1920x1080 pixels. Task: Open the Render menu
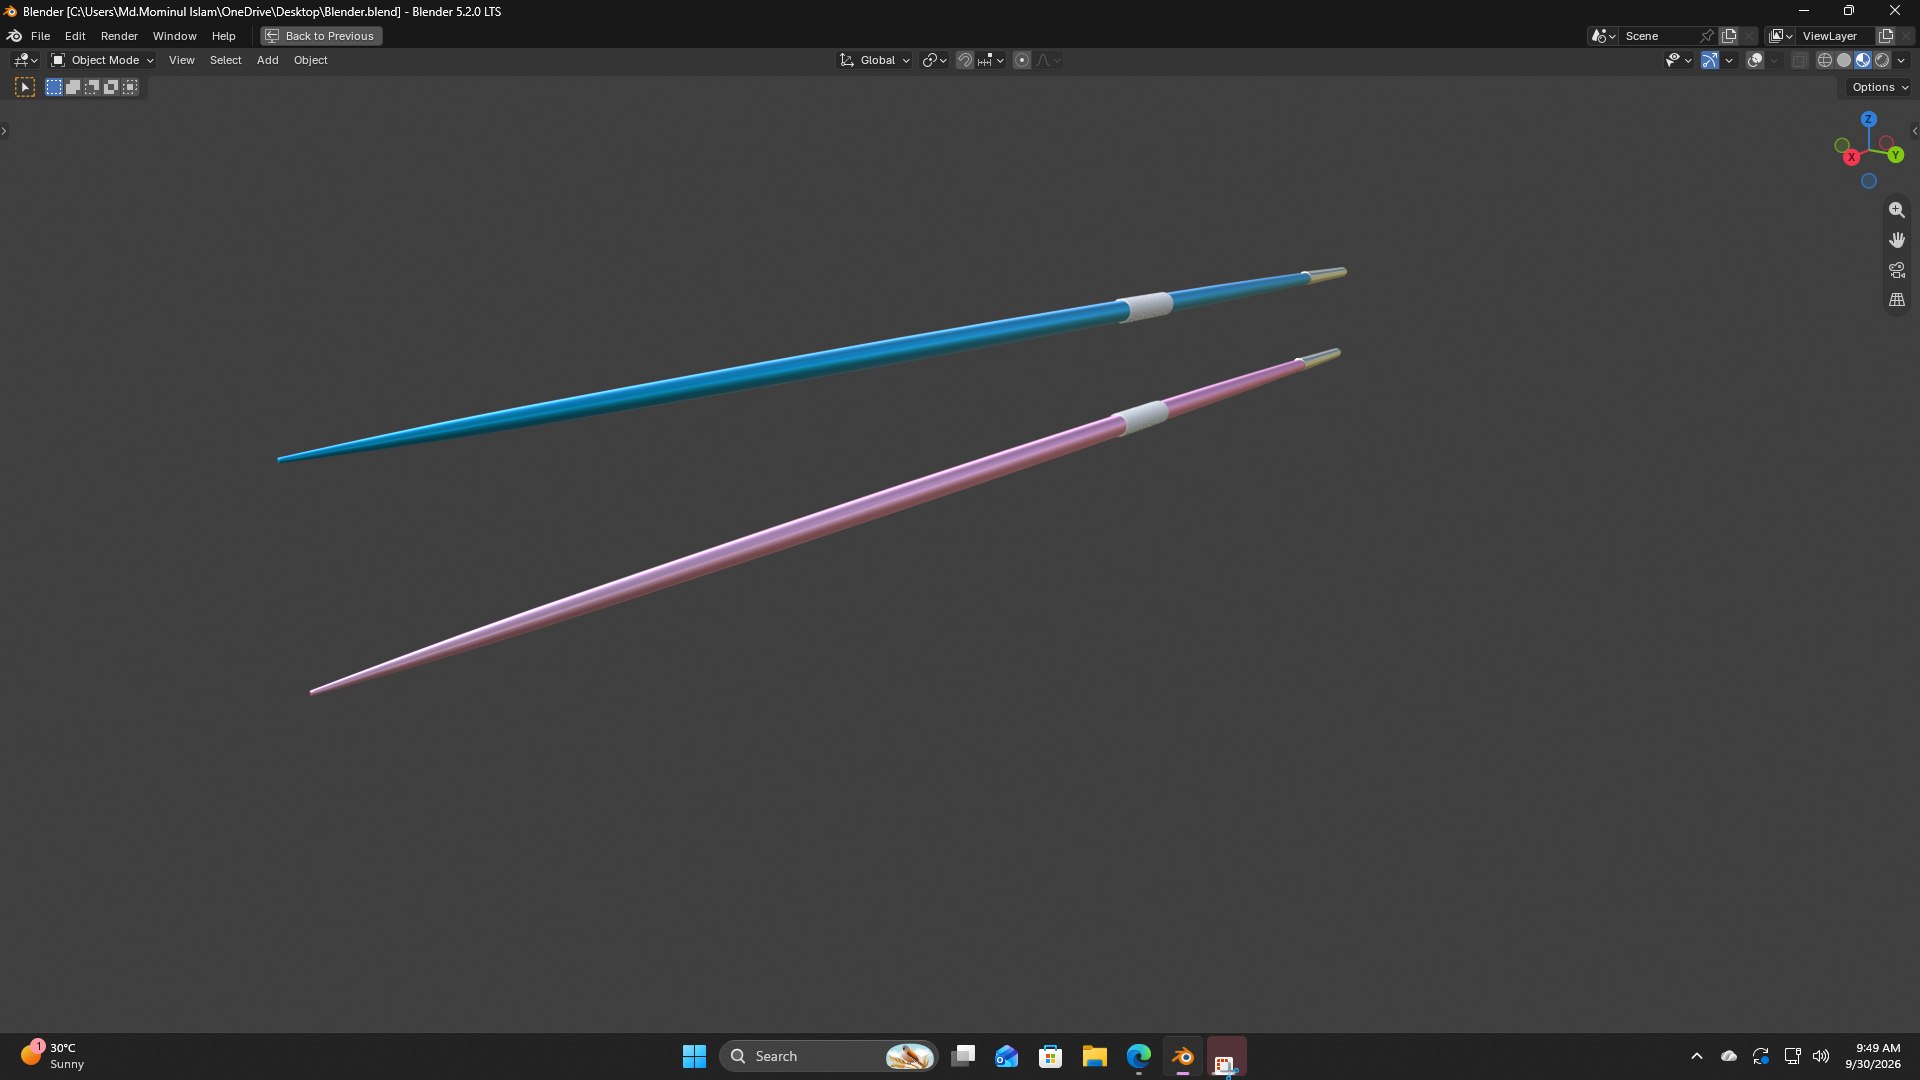pyautogui.click(x=119, y=36)
